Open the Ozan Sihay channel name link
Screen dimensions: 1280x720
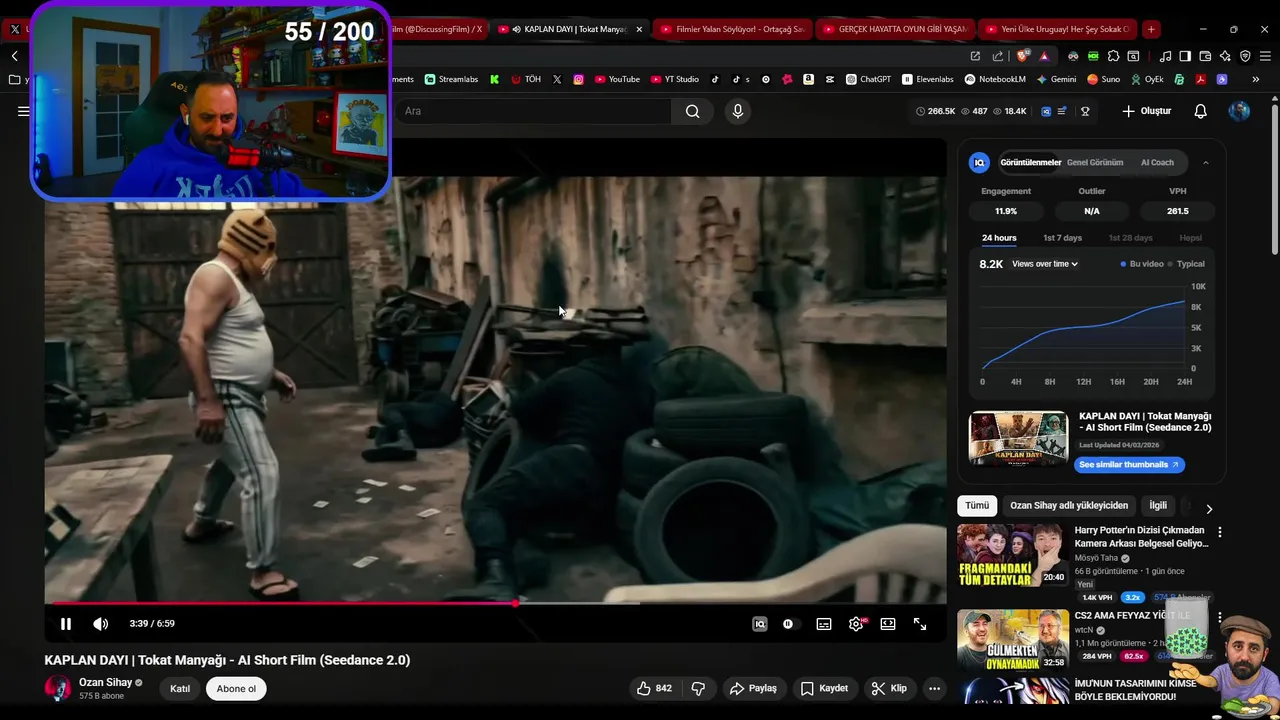pyautogui.click(x=105, y=682)
